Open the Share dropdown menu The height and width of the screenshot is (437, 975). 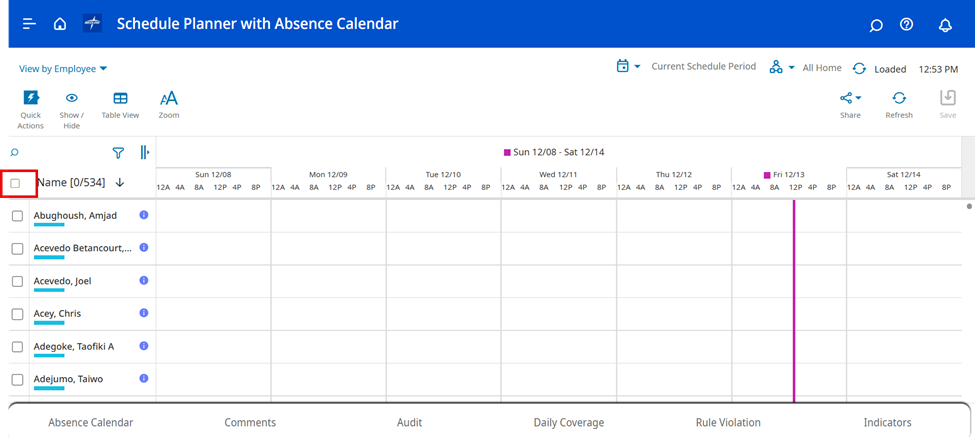pyautogui.click(x=850, y=99)
